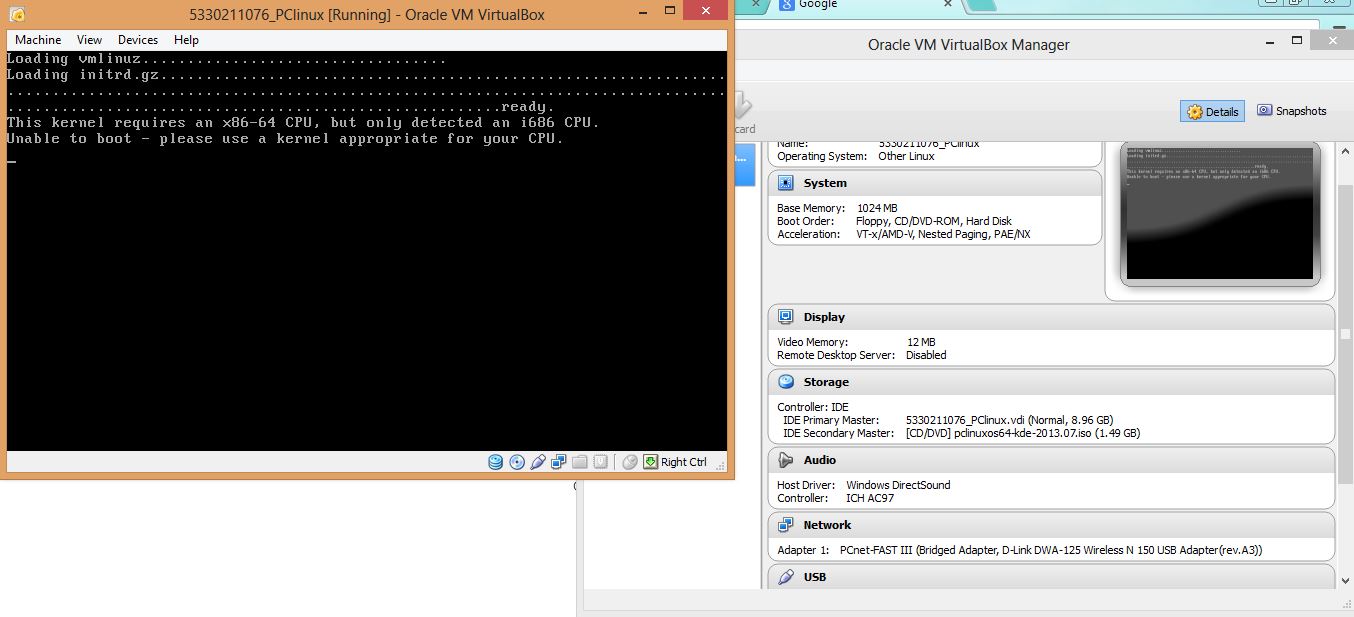The image size is (1354, 617).
Task: Click the VirtualBox icon in the VM window title bar
Action: point(15,14)
